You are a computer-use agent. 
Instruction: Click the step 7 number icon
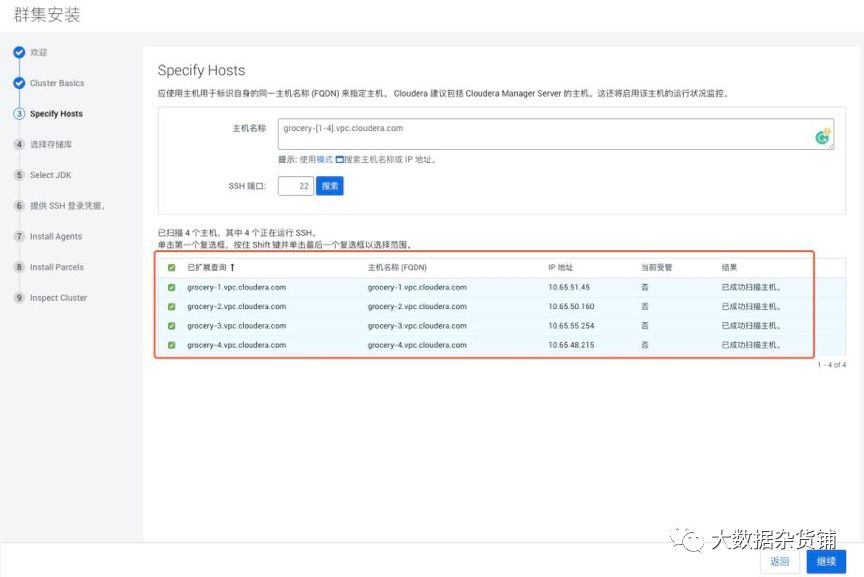(19, 236)
